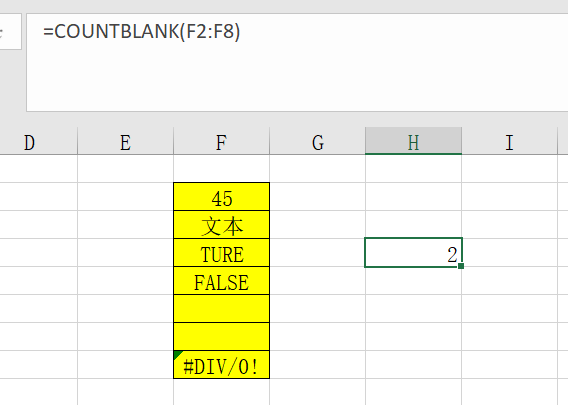Viewport: 568px width, 405px height.
Task: Click the empty cell in column I beside result 2
Action: click(x=509, y=253)
